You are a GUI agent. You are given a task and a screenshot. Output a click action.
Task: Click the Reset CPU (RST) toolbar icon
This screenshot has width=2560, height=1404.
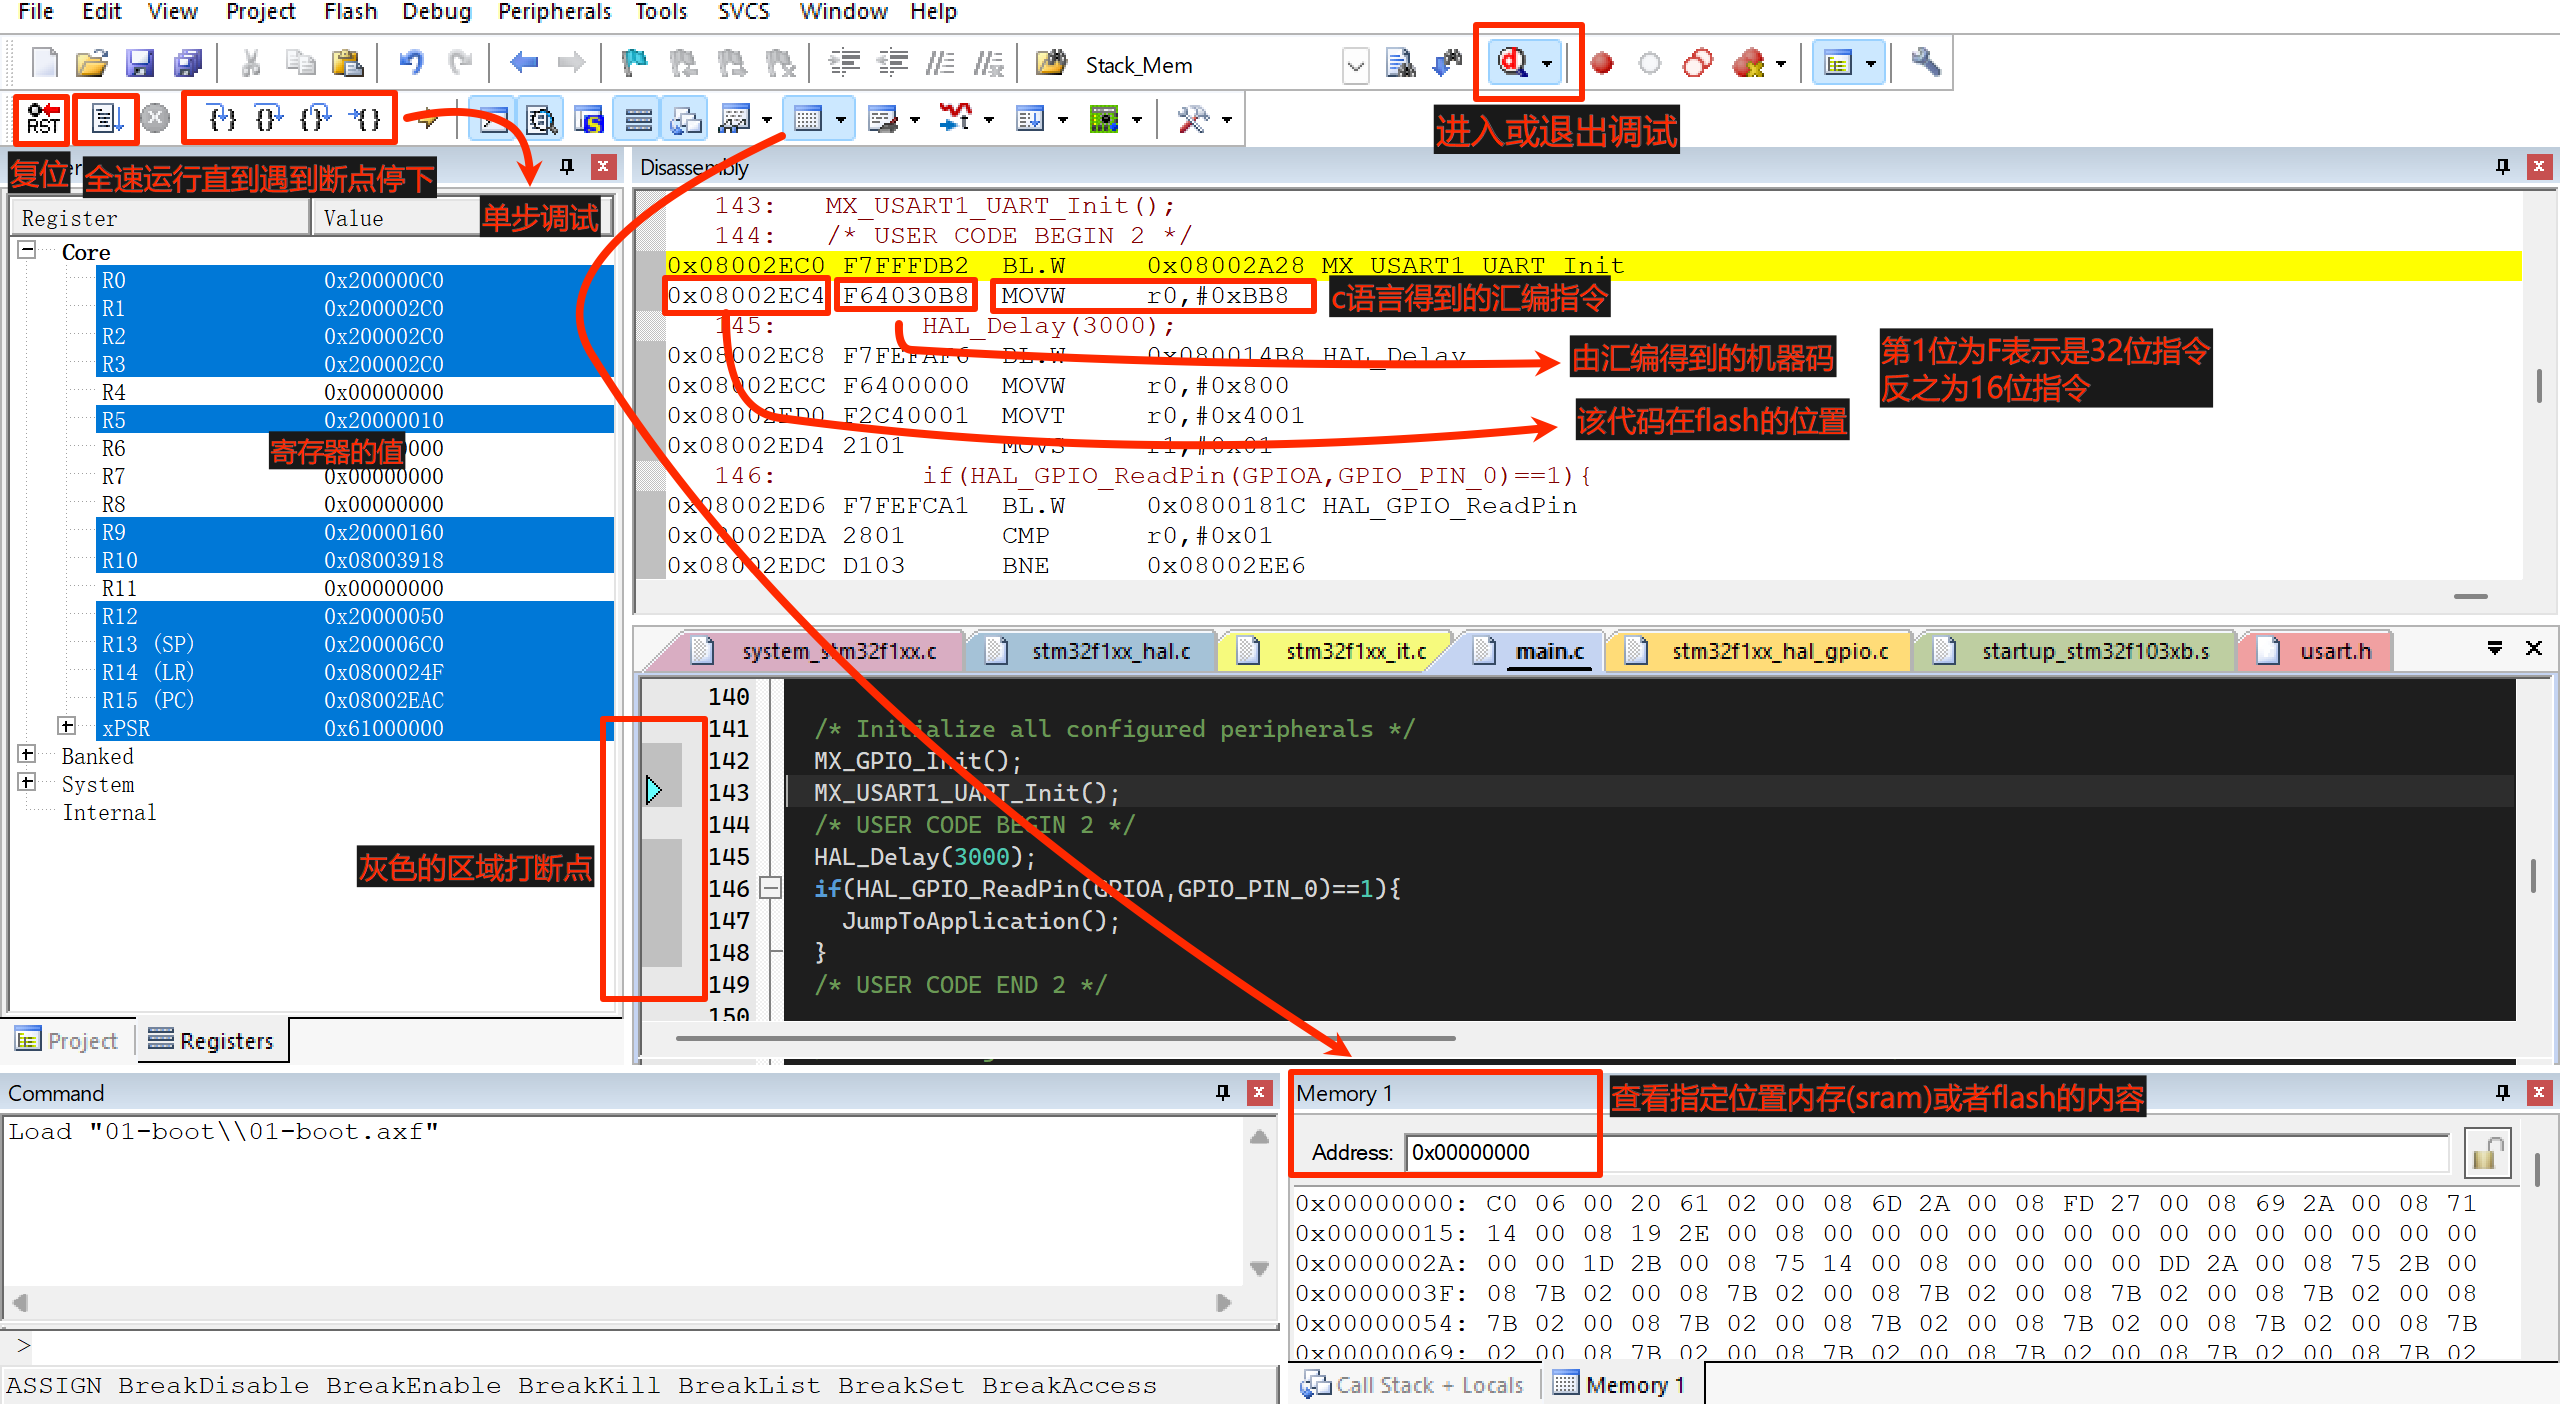pos(43,119)
